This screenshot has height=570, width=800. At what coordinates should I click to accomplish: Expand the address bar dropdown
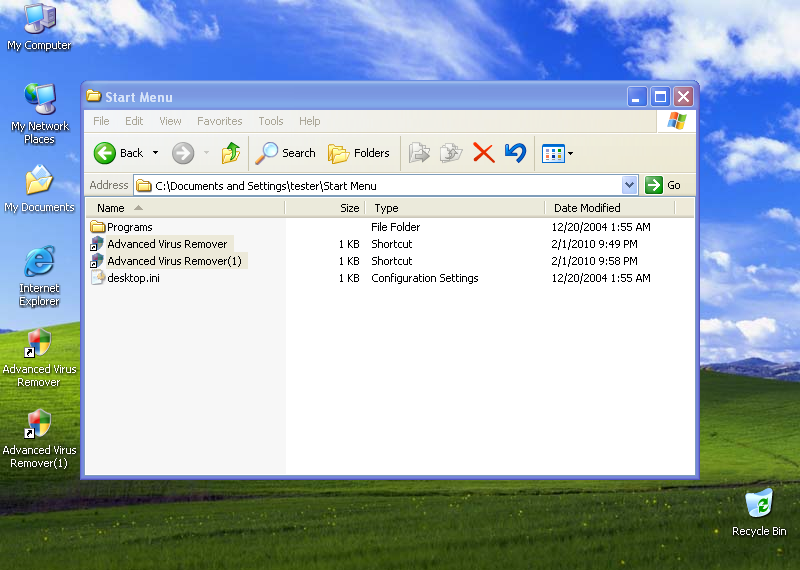pos(630,185)
